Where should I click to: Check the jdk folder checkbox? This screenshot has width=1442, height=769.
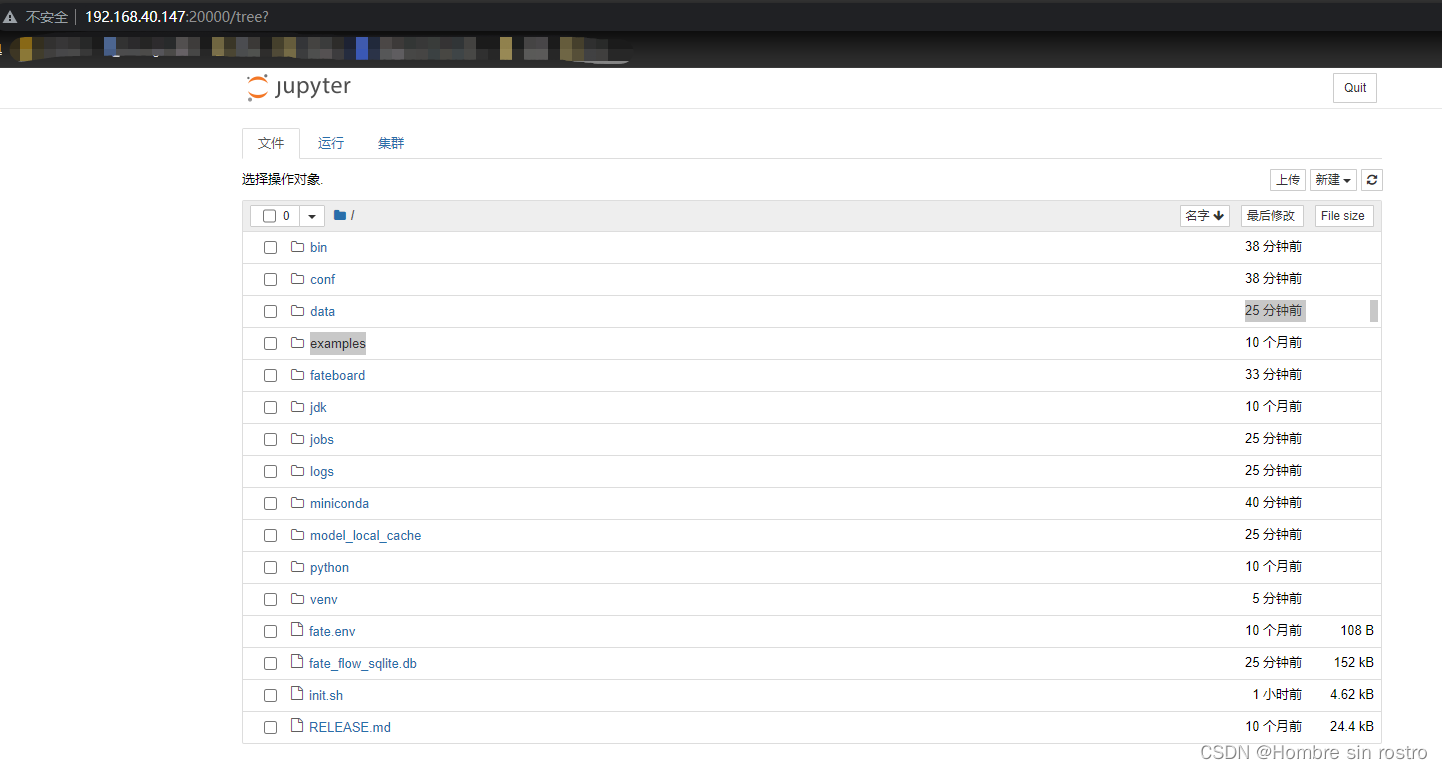(x=270, y=408)
